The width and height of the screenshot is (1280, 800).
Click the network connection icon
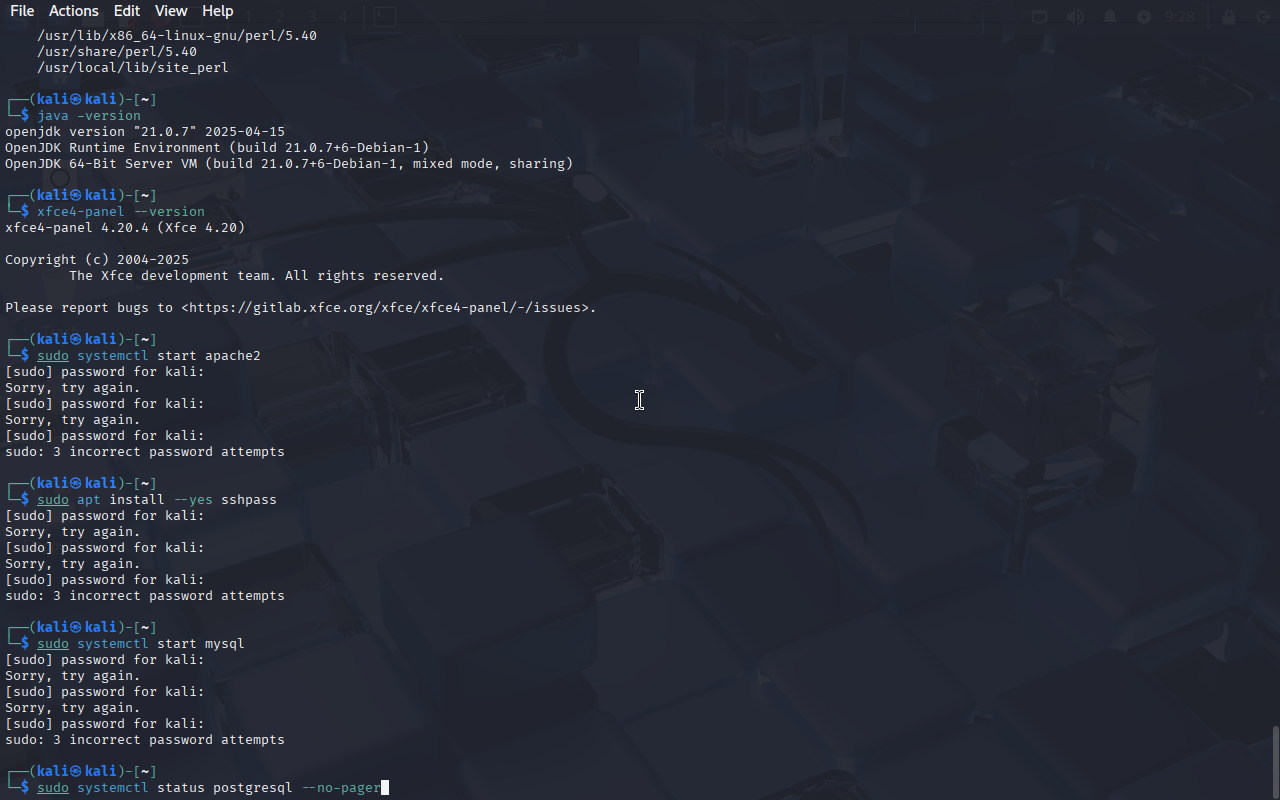1040,16
